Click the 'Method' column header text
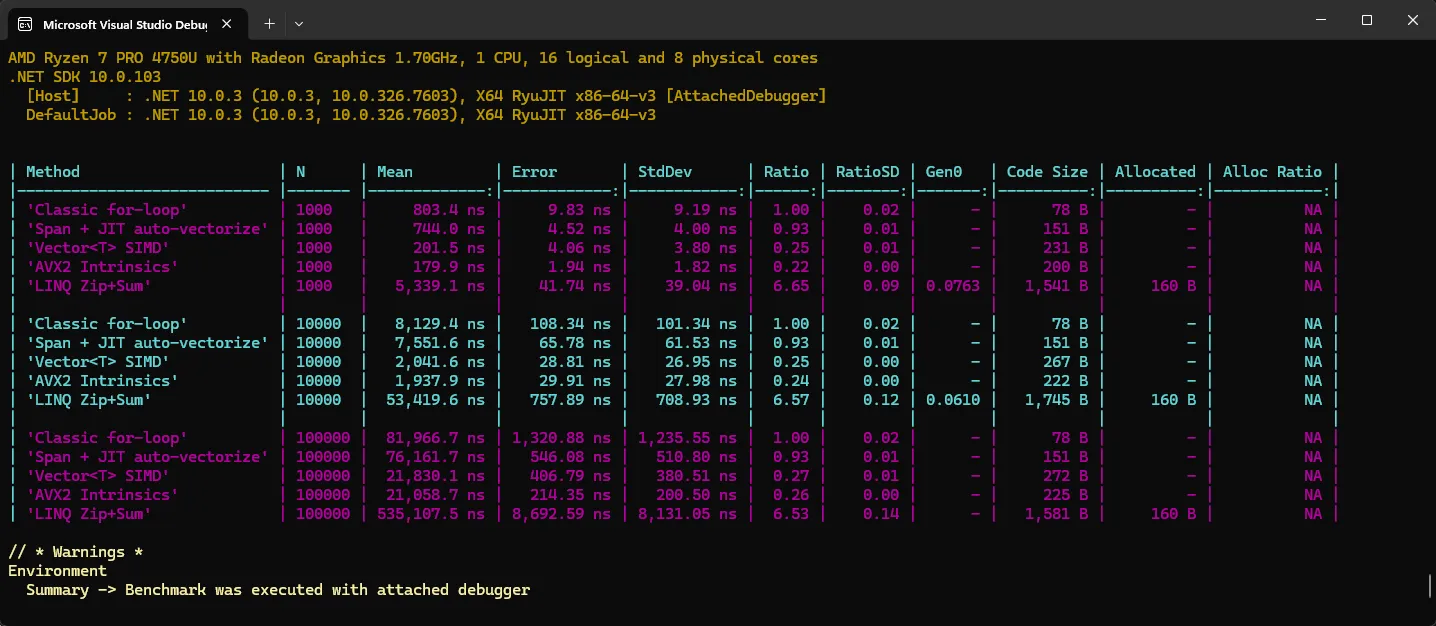1436x626 pixels. (x=53, y=172)
